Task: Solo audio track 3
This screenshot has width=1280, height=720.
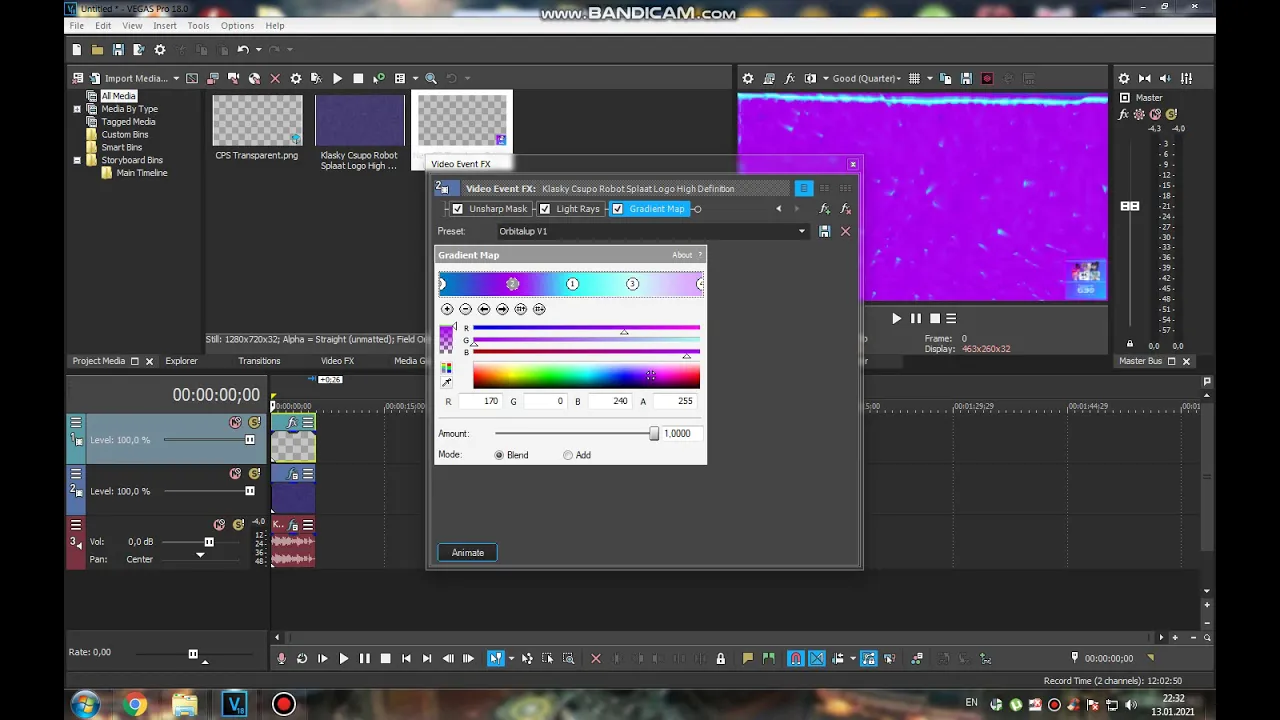Action: pyautogui.click(x=238, y=525)
